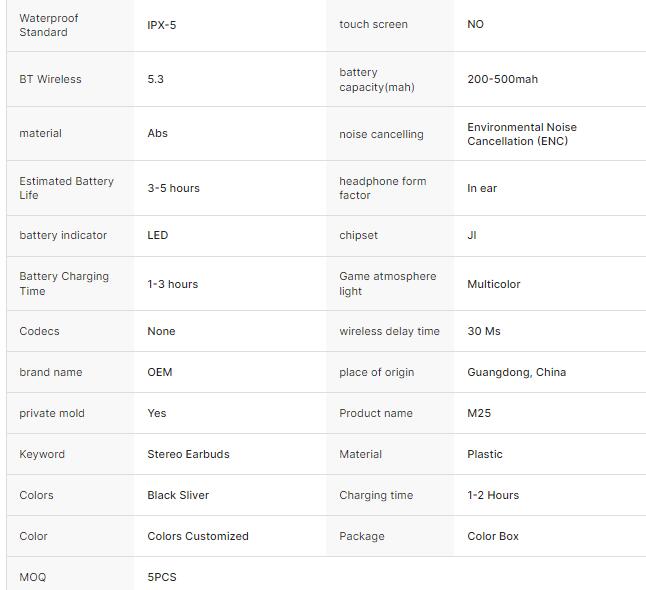
Task: Select the Stereo Earbuds keyword value
Action: pyautogui.click(x=188, y=454)
